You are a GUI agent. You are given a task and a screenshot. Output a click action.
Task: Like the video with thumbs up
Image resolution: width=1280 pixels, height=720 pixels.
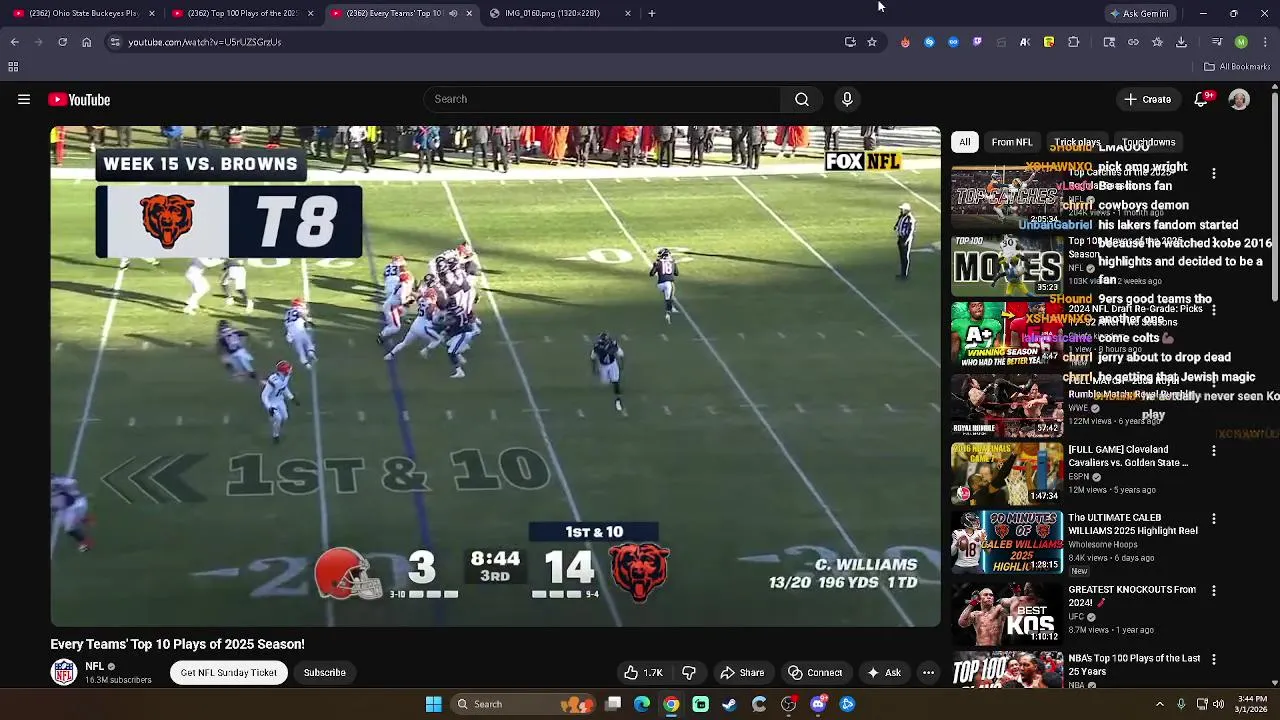(643, 673)
